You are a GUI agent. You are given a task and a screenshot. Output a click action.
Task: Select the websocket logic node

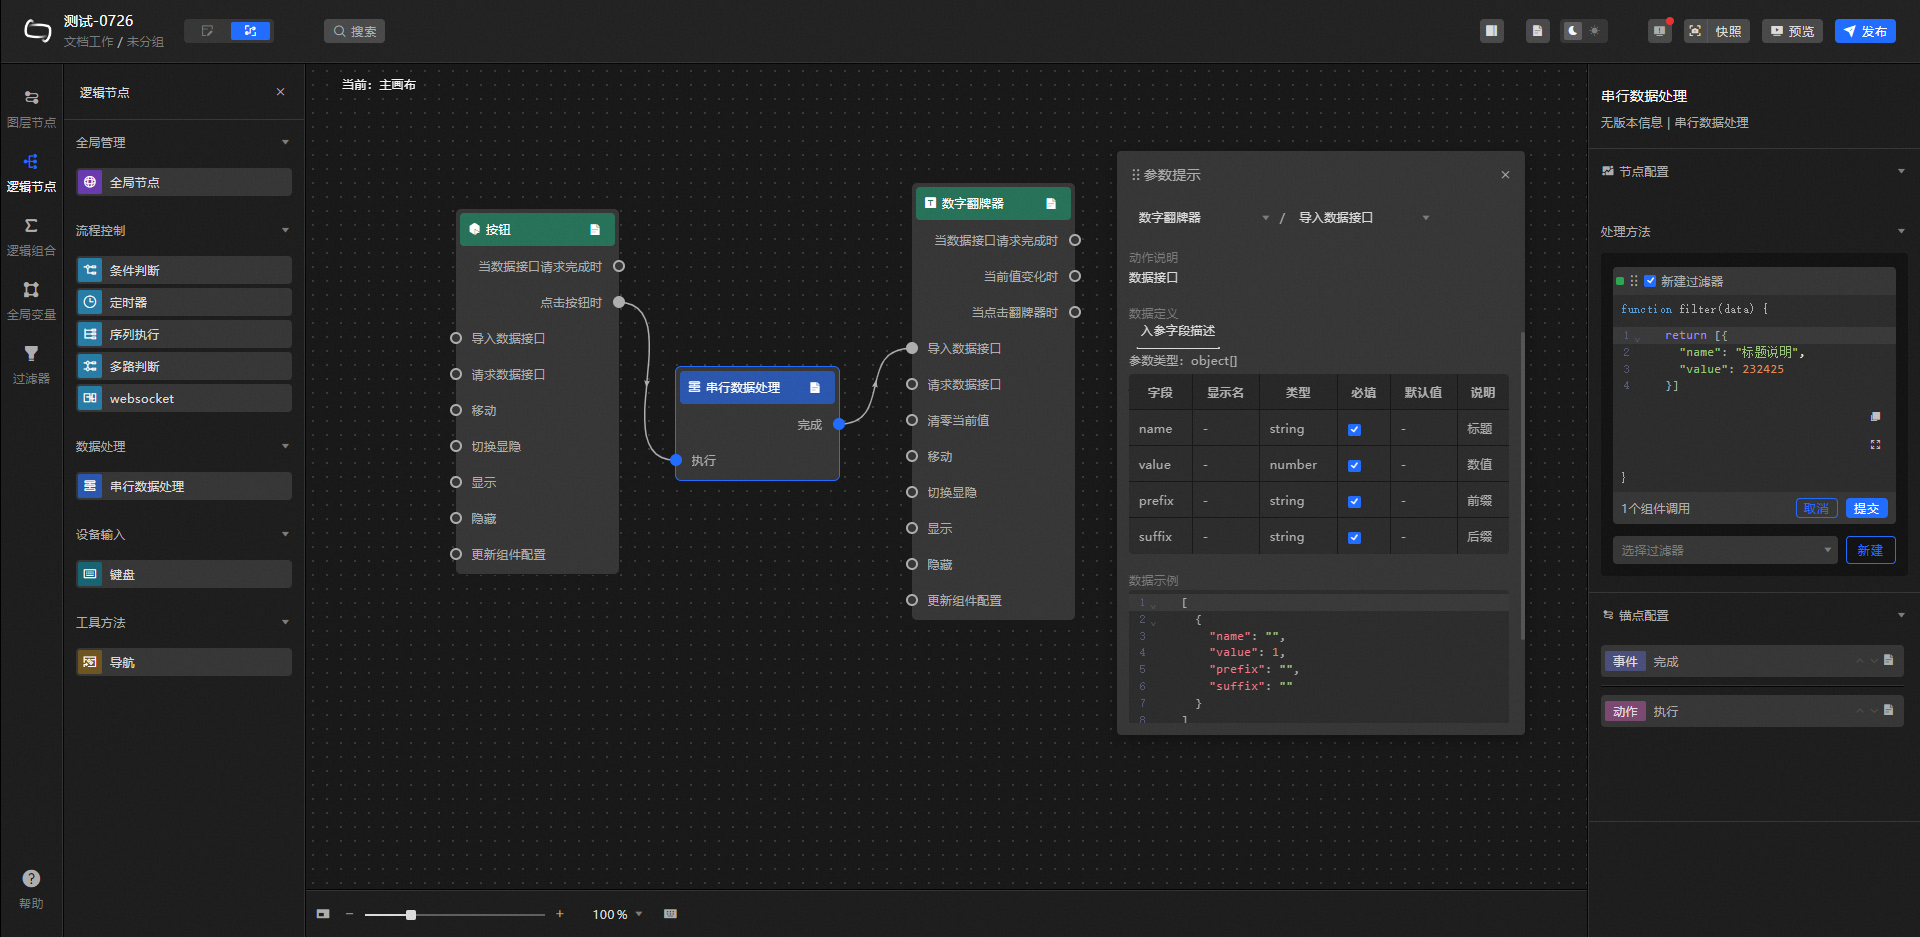pos(184,398)
